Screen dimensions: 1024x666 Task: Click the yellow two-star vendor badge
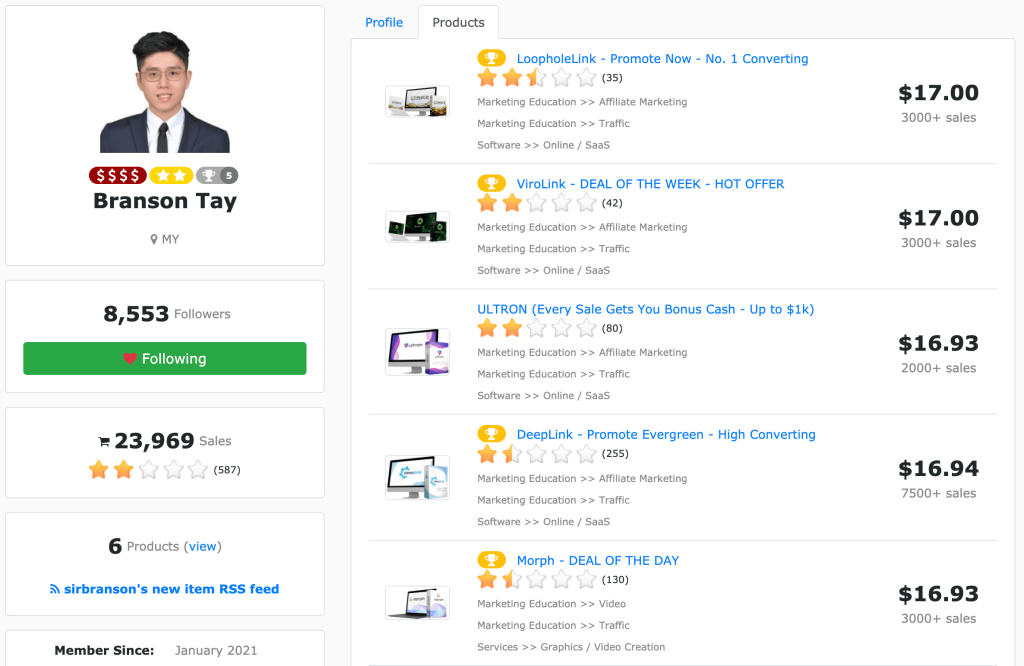[171, 176]
